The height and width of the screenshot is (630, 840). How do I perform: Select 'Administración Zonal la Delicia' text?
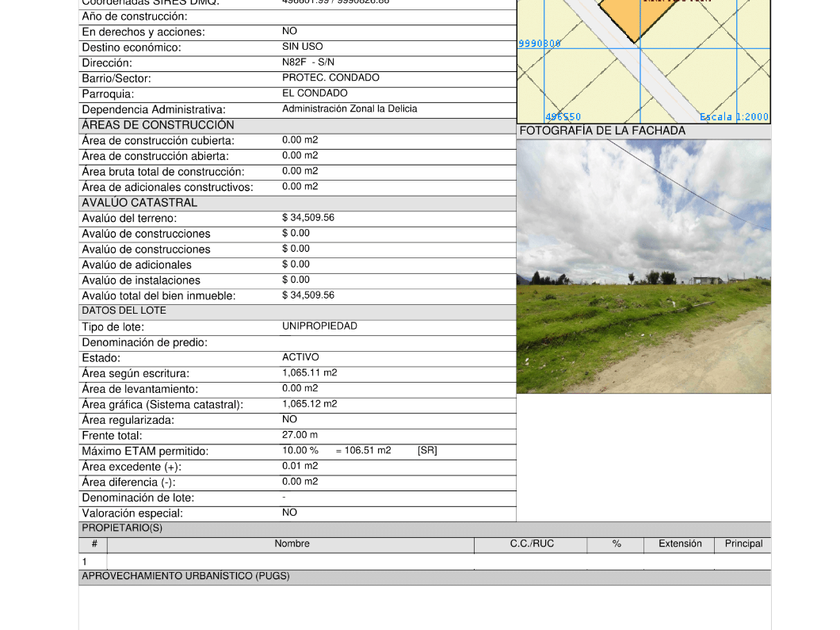pos(349,109)
